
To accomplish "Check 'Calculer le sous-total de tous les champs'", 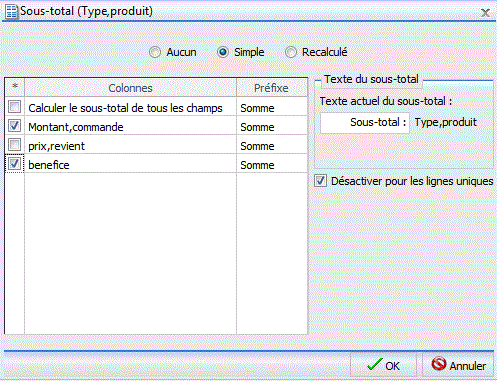I will point(15,107).
